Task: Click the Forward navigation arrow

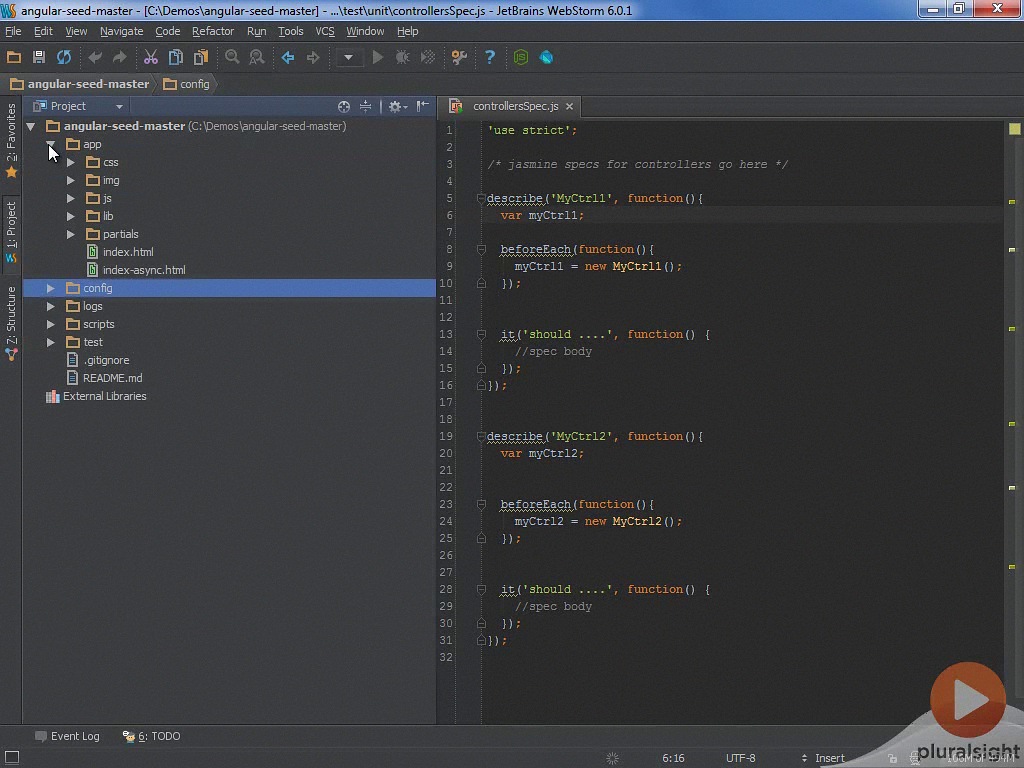Action: point(313,57)
